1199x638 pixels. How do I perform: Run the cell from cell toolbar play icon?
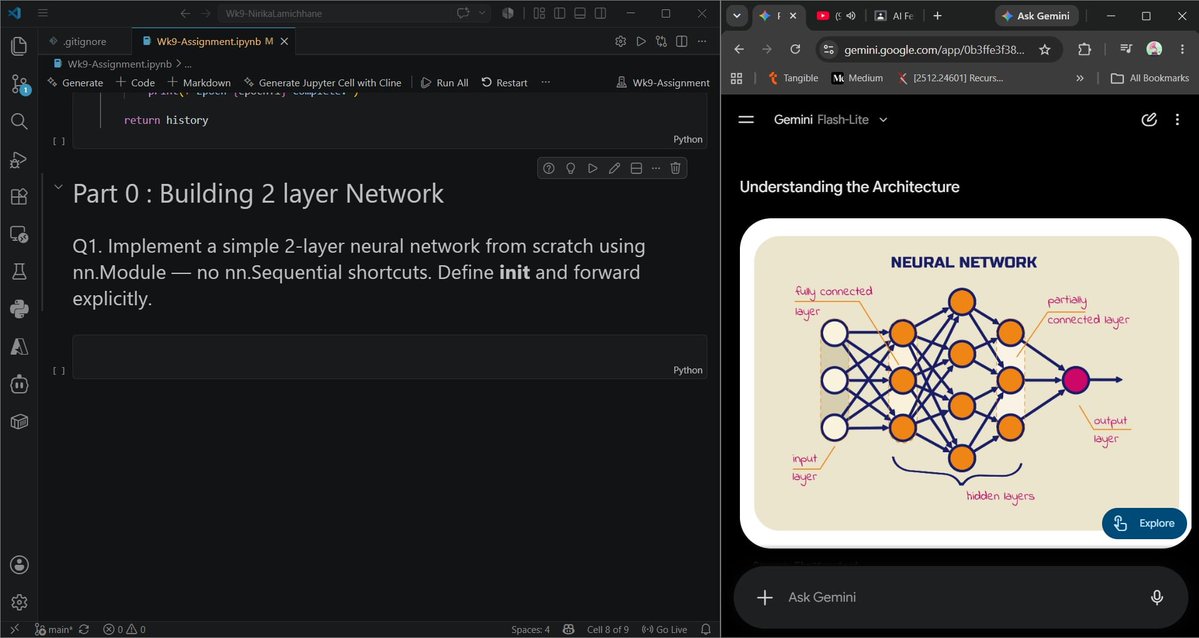pos(593,168)
